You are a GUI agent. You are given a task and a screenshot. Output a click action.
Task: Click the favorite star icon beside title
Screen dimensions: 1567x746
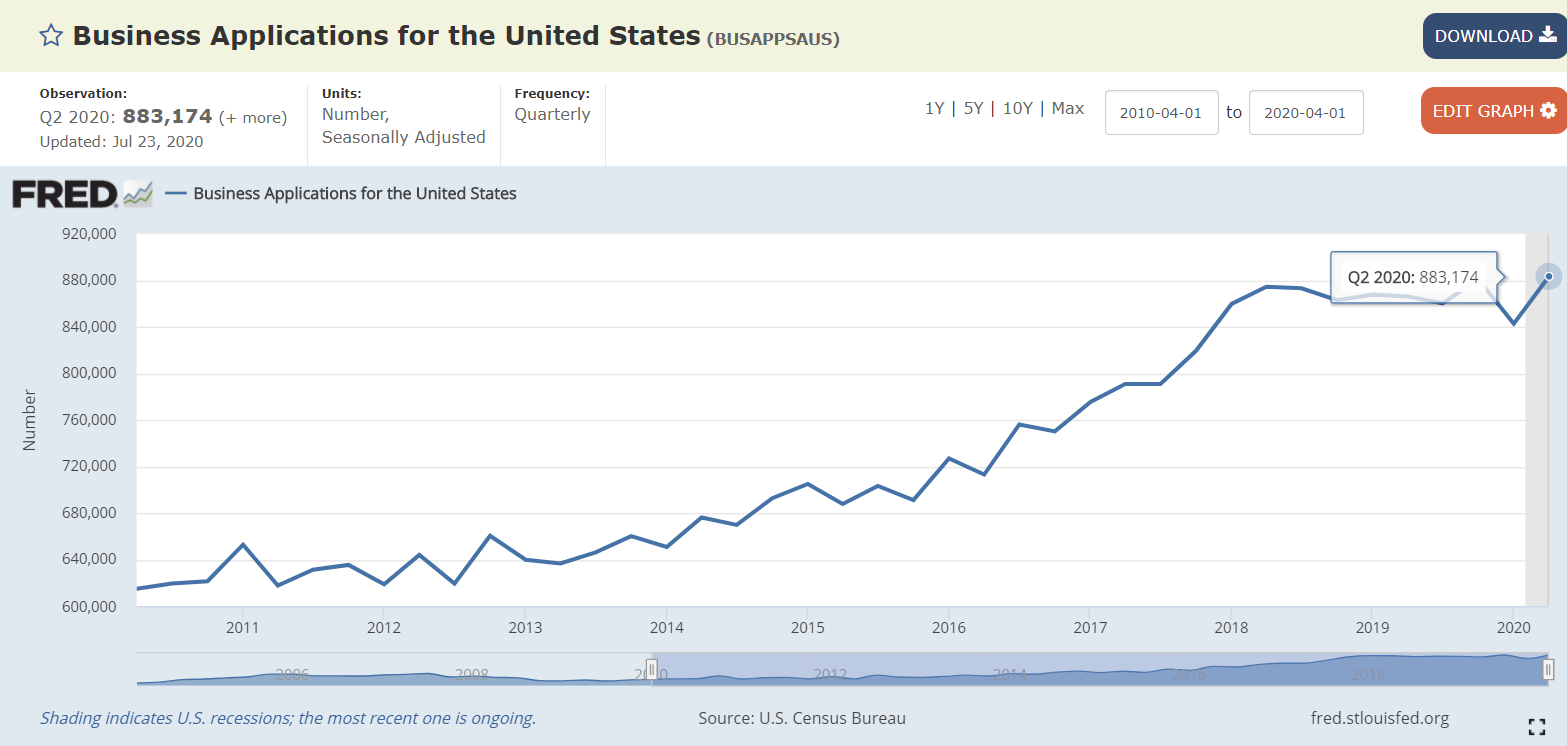[51, 36]
